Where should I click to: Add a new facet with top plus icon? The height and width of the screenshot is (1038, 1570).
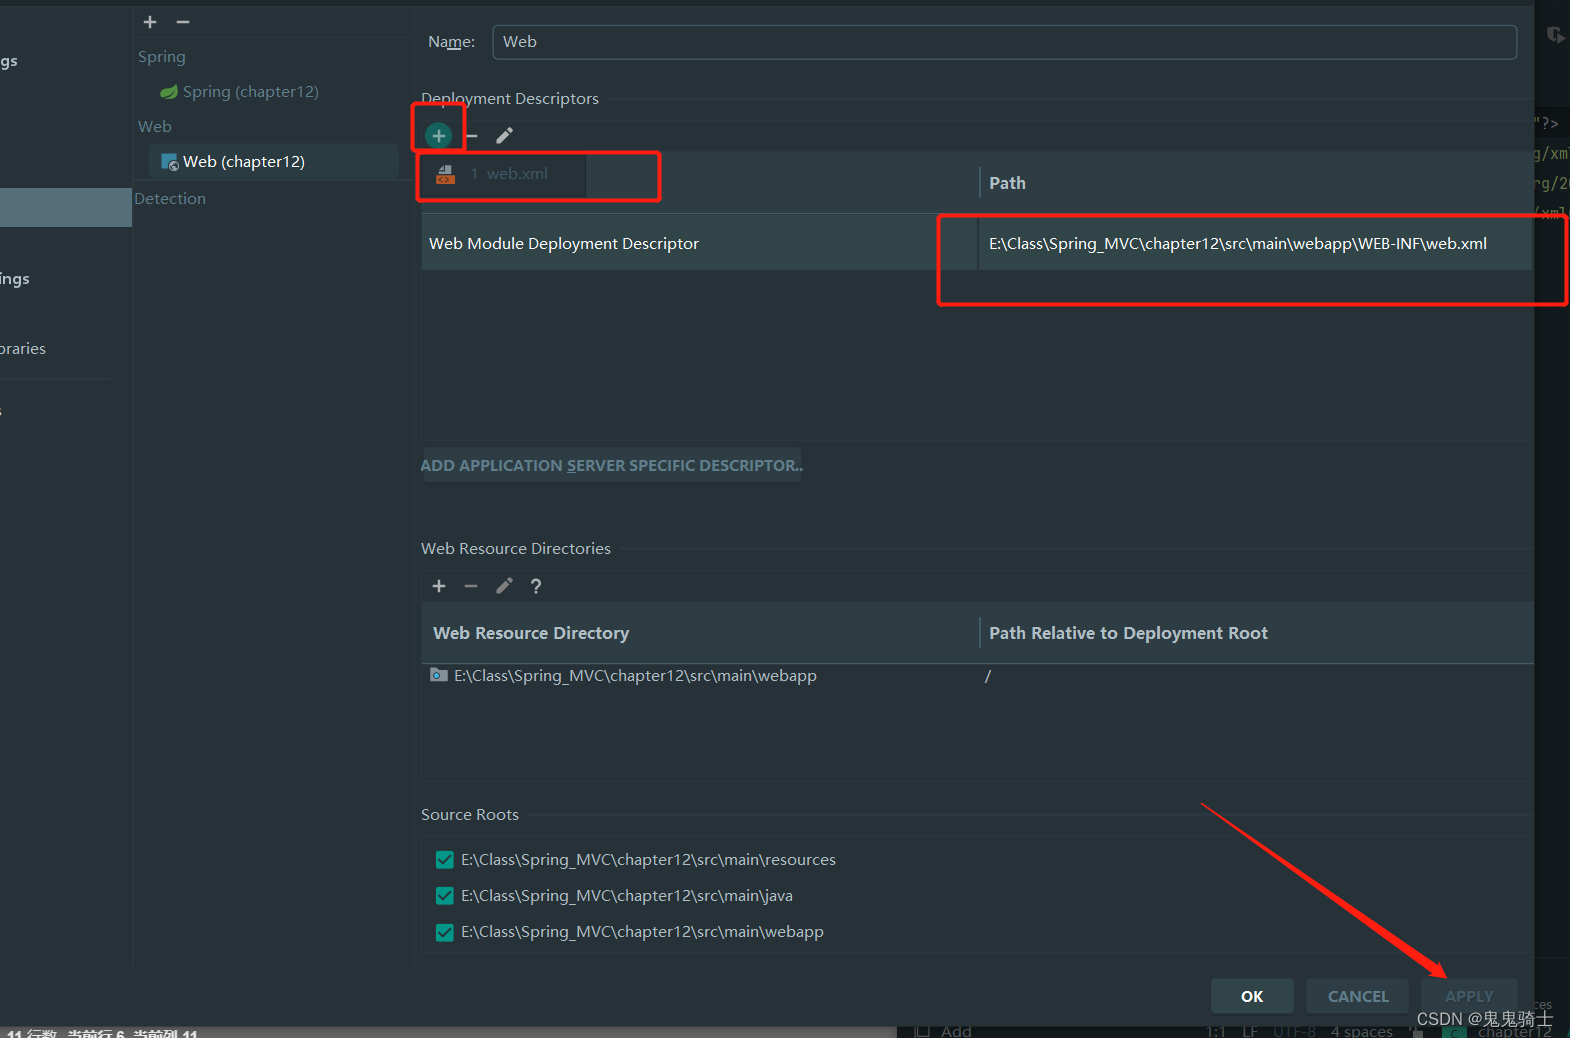pos(150,22)
